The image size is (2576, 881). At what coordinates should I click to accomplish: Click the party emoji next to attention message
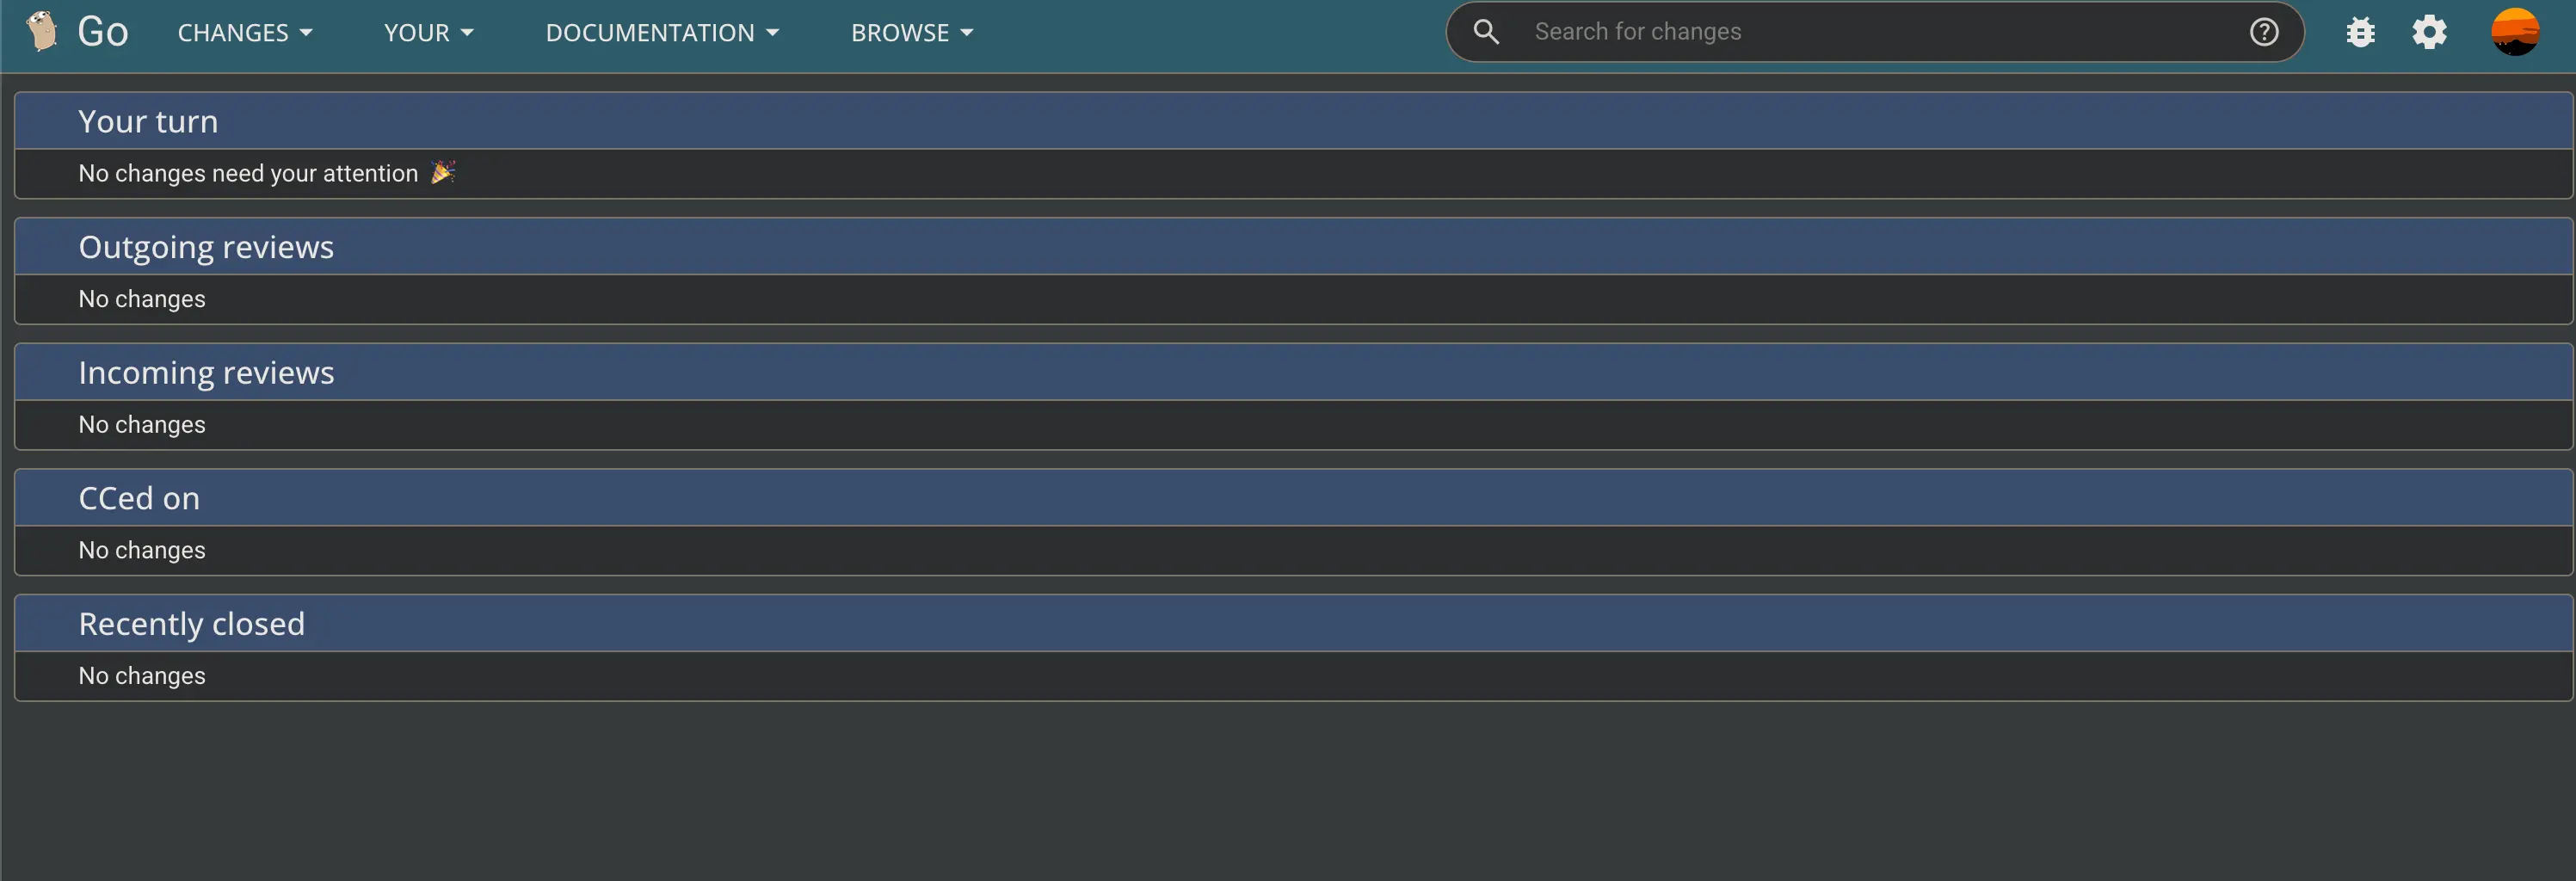point(441,172)
